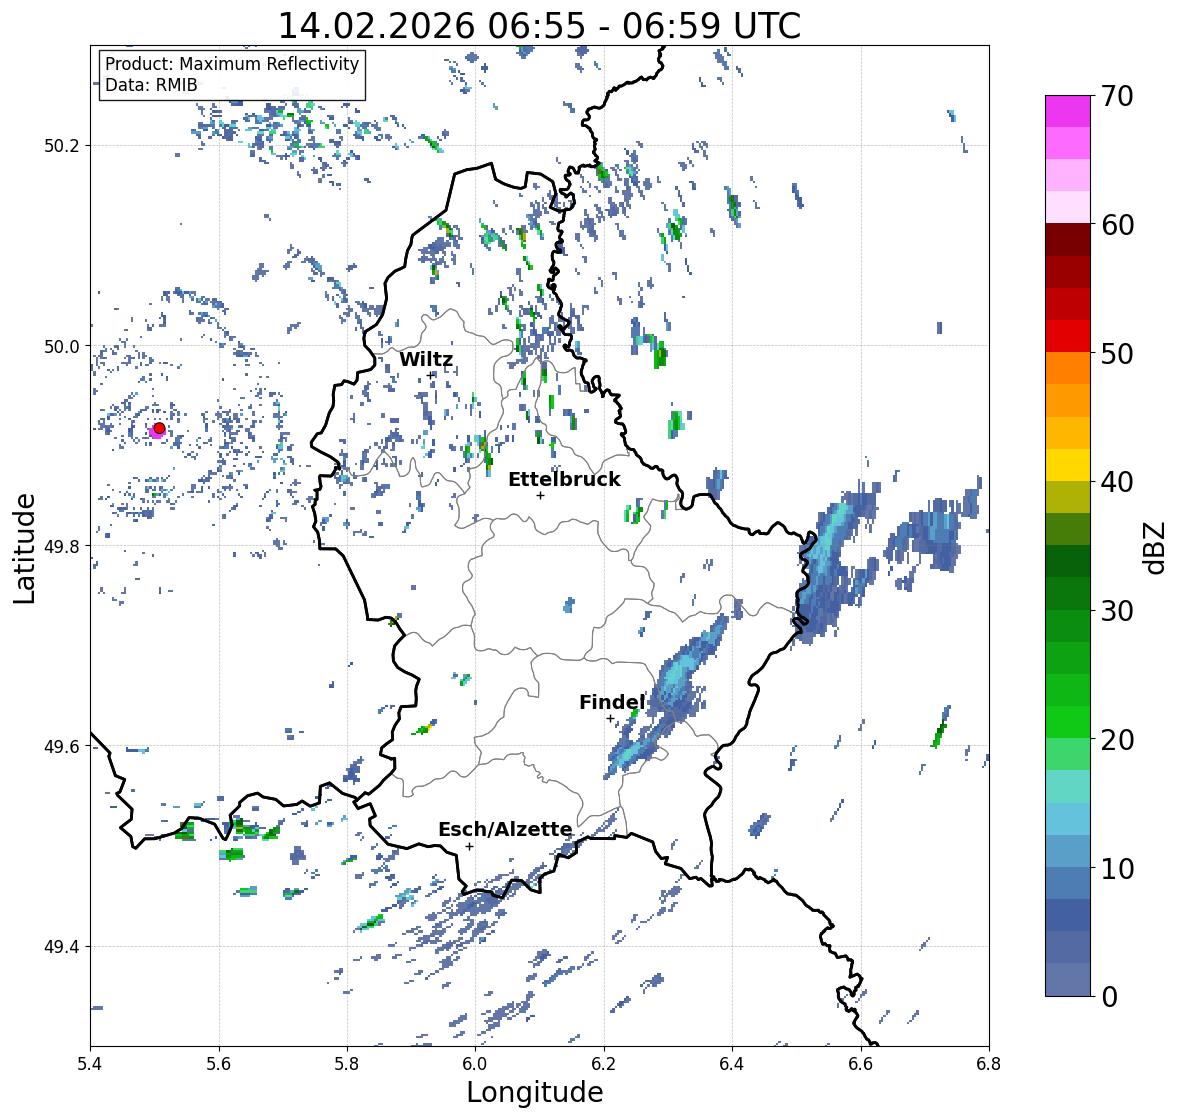Click the red radar location marker
The image size is (1179, 1117).
(159, 428)
